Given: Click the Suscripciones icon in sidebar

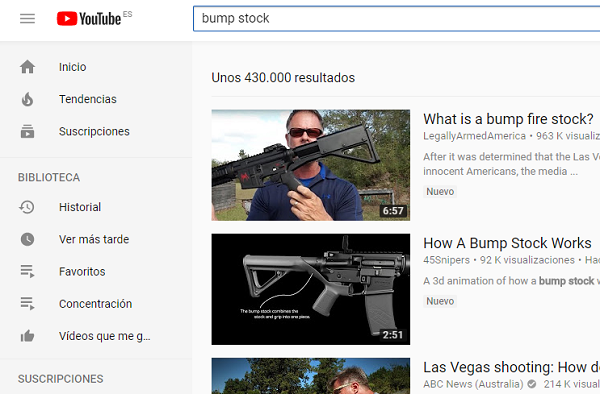Looking at the screenshot, I should pos(27,131).
